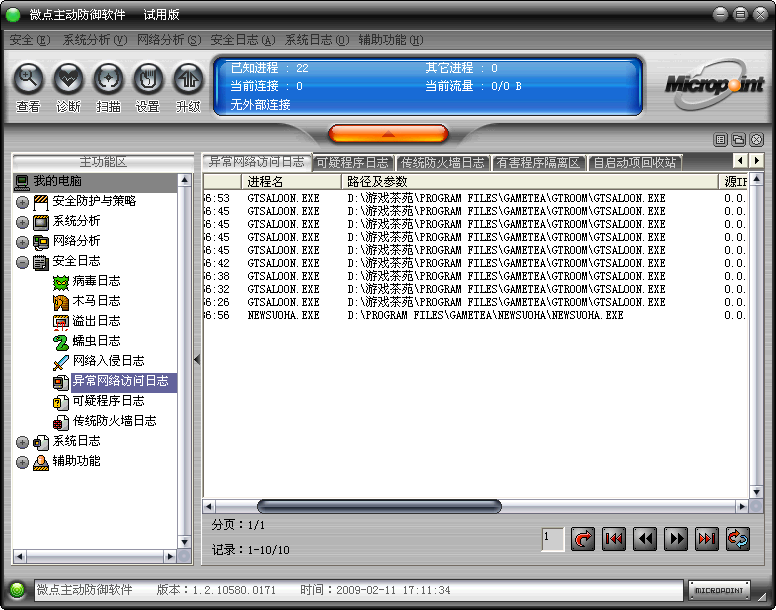Image resolution: width=776 pixels, height=610 pixels.
Task: Click the 系统分析 tree icon
Action: coord(41,222)
